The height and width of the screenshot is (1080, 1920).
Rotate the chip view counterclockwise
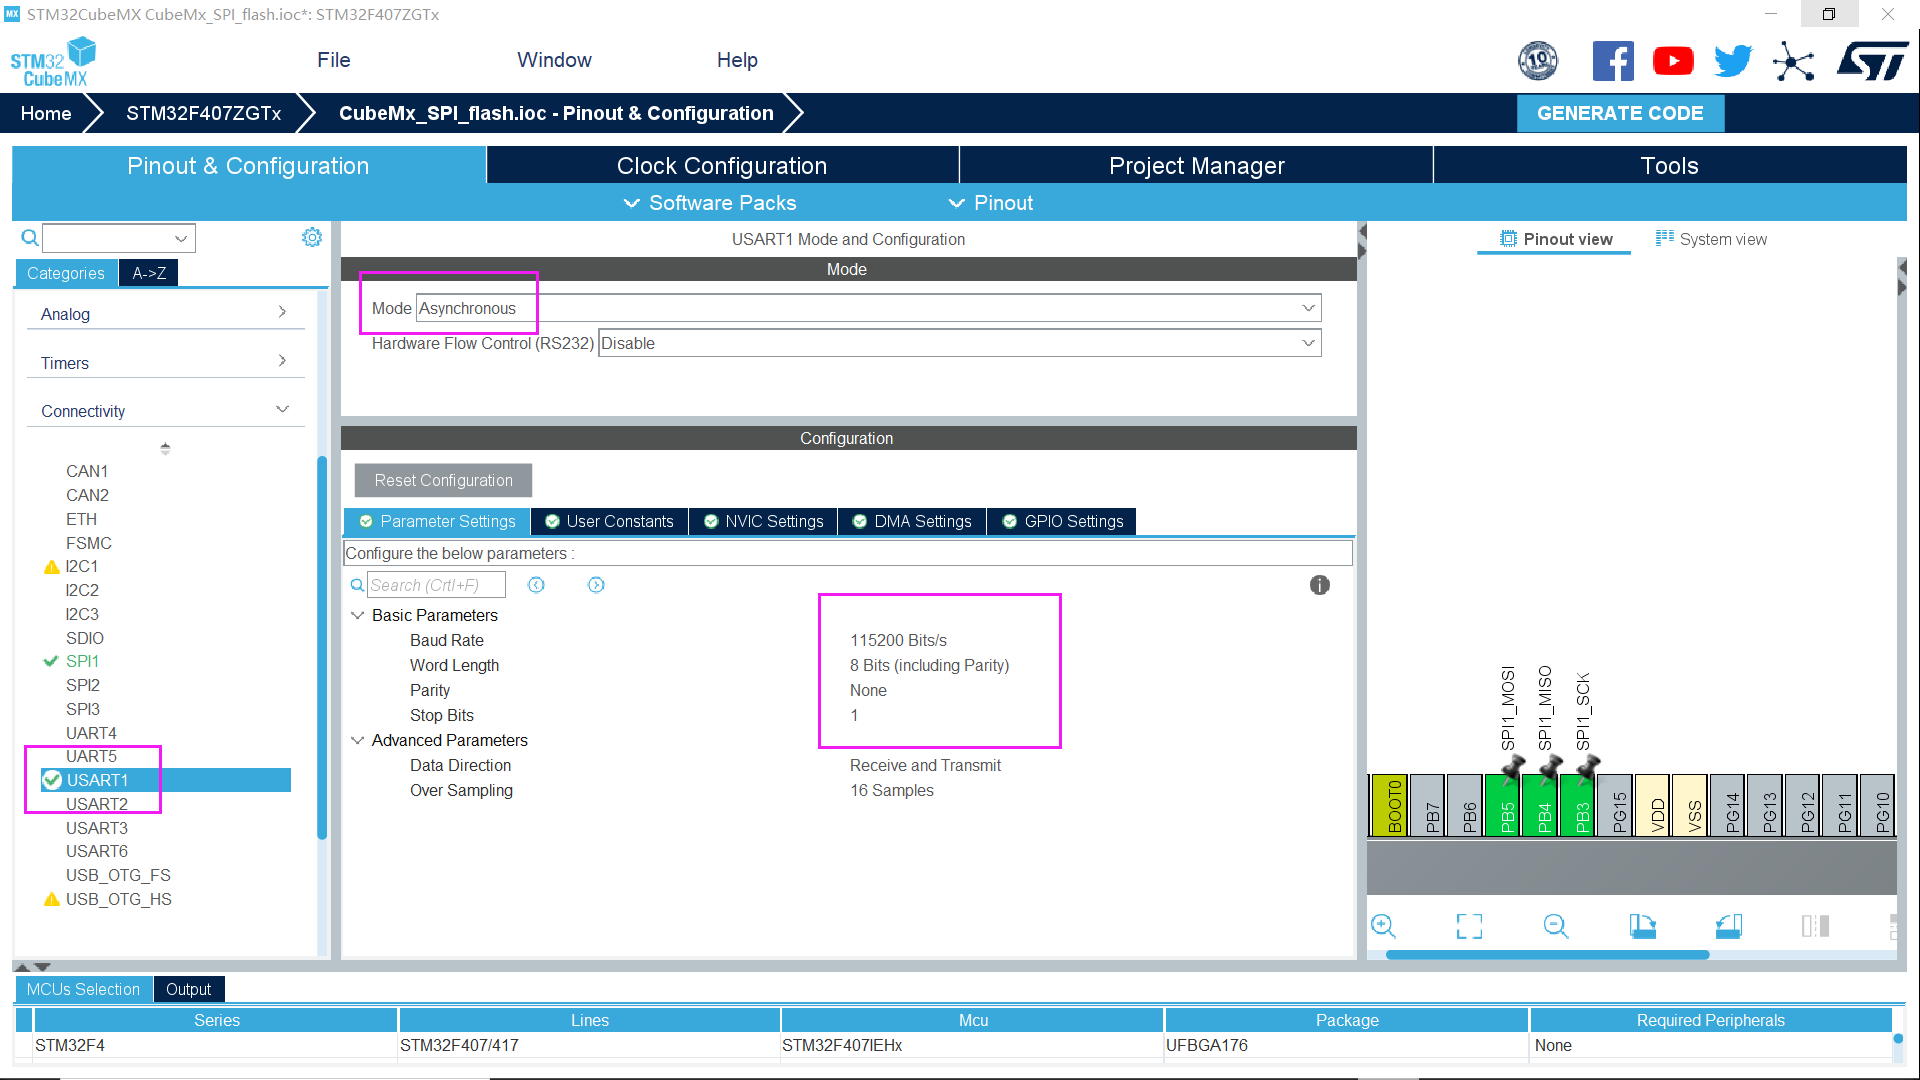[1728, 926]
